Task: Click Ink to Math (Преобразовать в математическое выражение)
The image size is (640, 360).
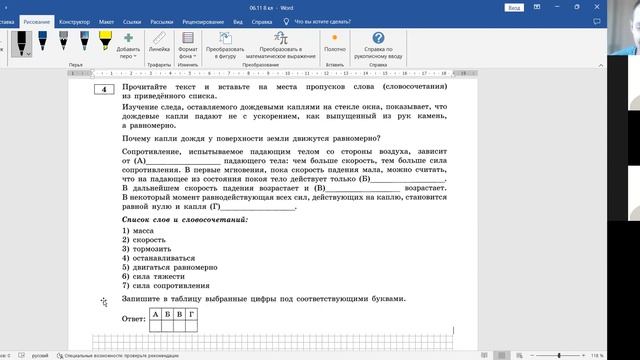Action: click(281, 46)
